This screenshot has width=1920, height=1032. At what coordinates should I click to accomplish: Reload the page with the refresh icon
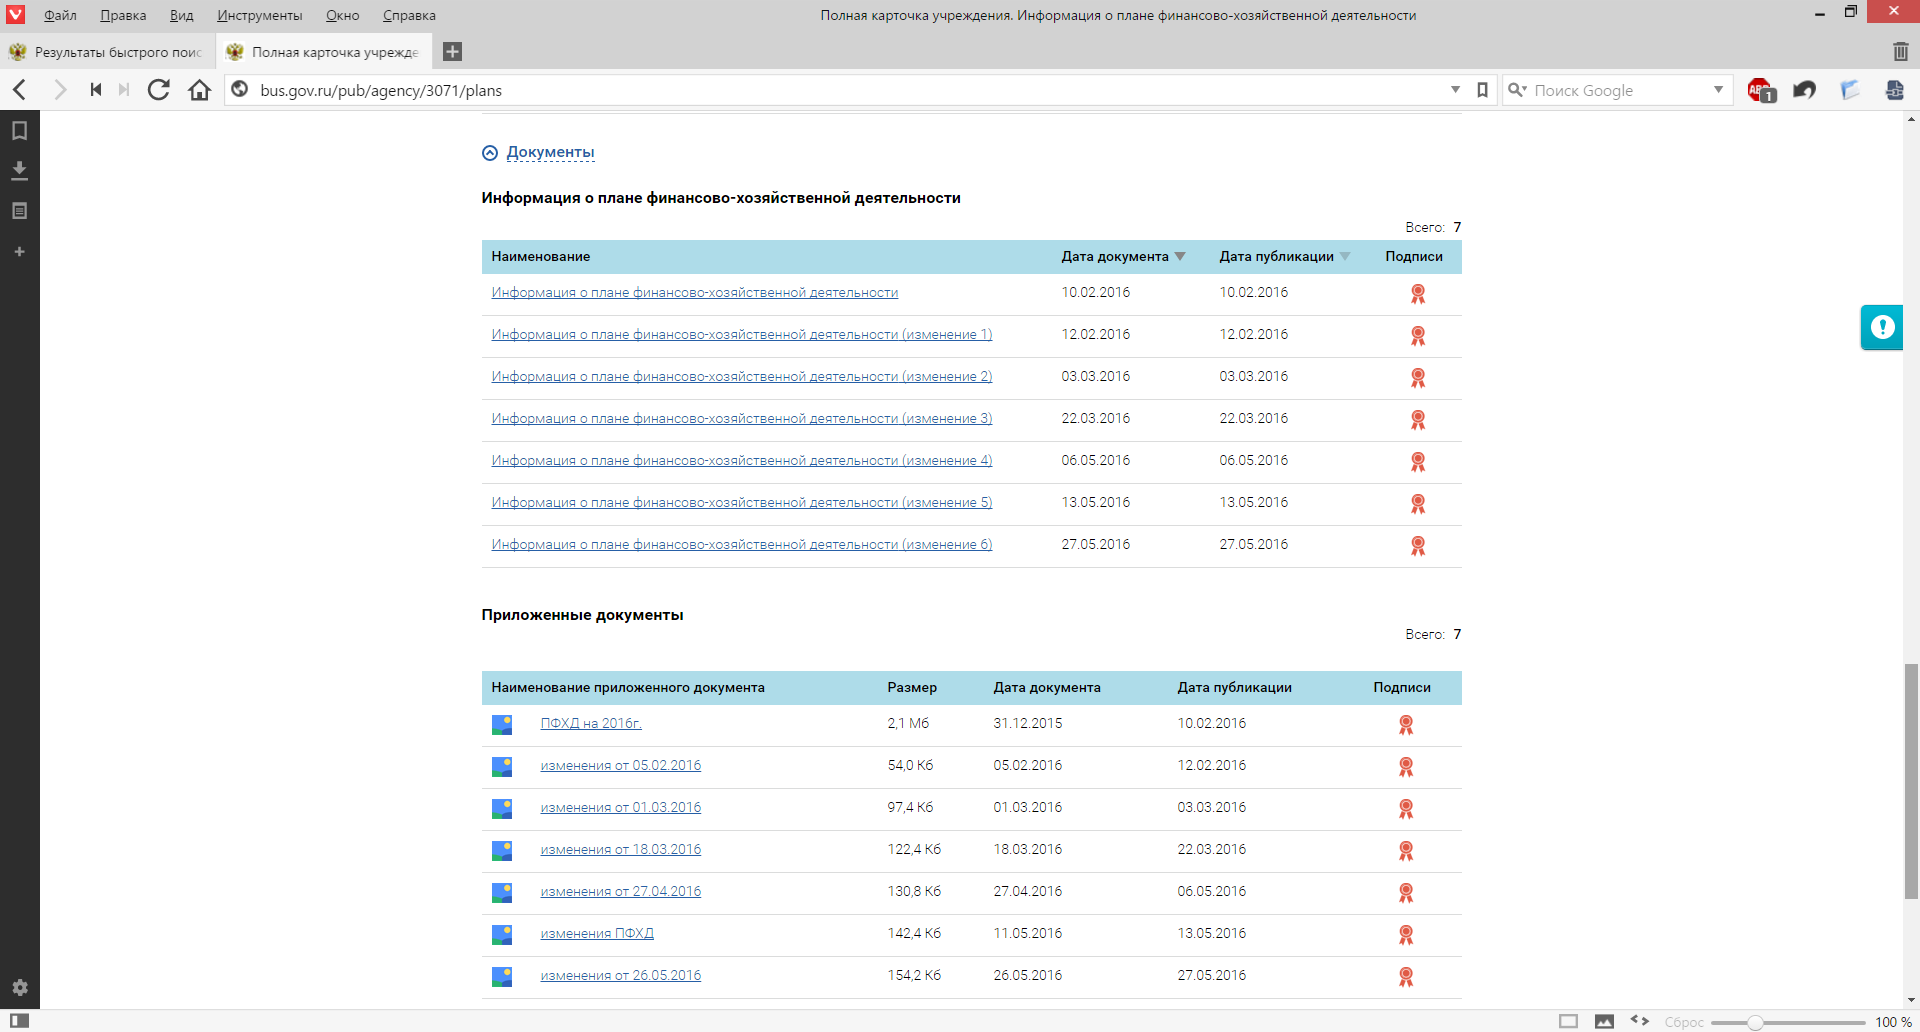[158, 90]
